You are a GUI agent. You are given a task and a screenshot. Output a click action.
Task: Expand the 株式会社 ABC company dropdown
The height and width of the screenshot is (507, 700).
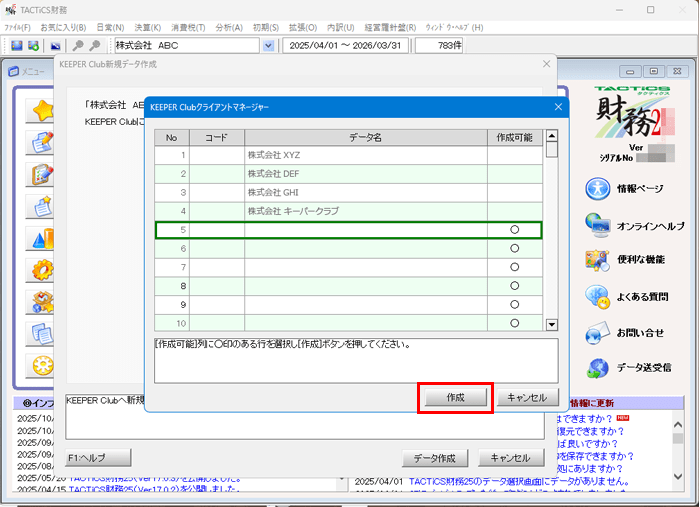tap(268, 46)
